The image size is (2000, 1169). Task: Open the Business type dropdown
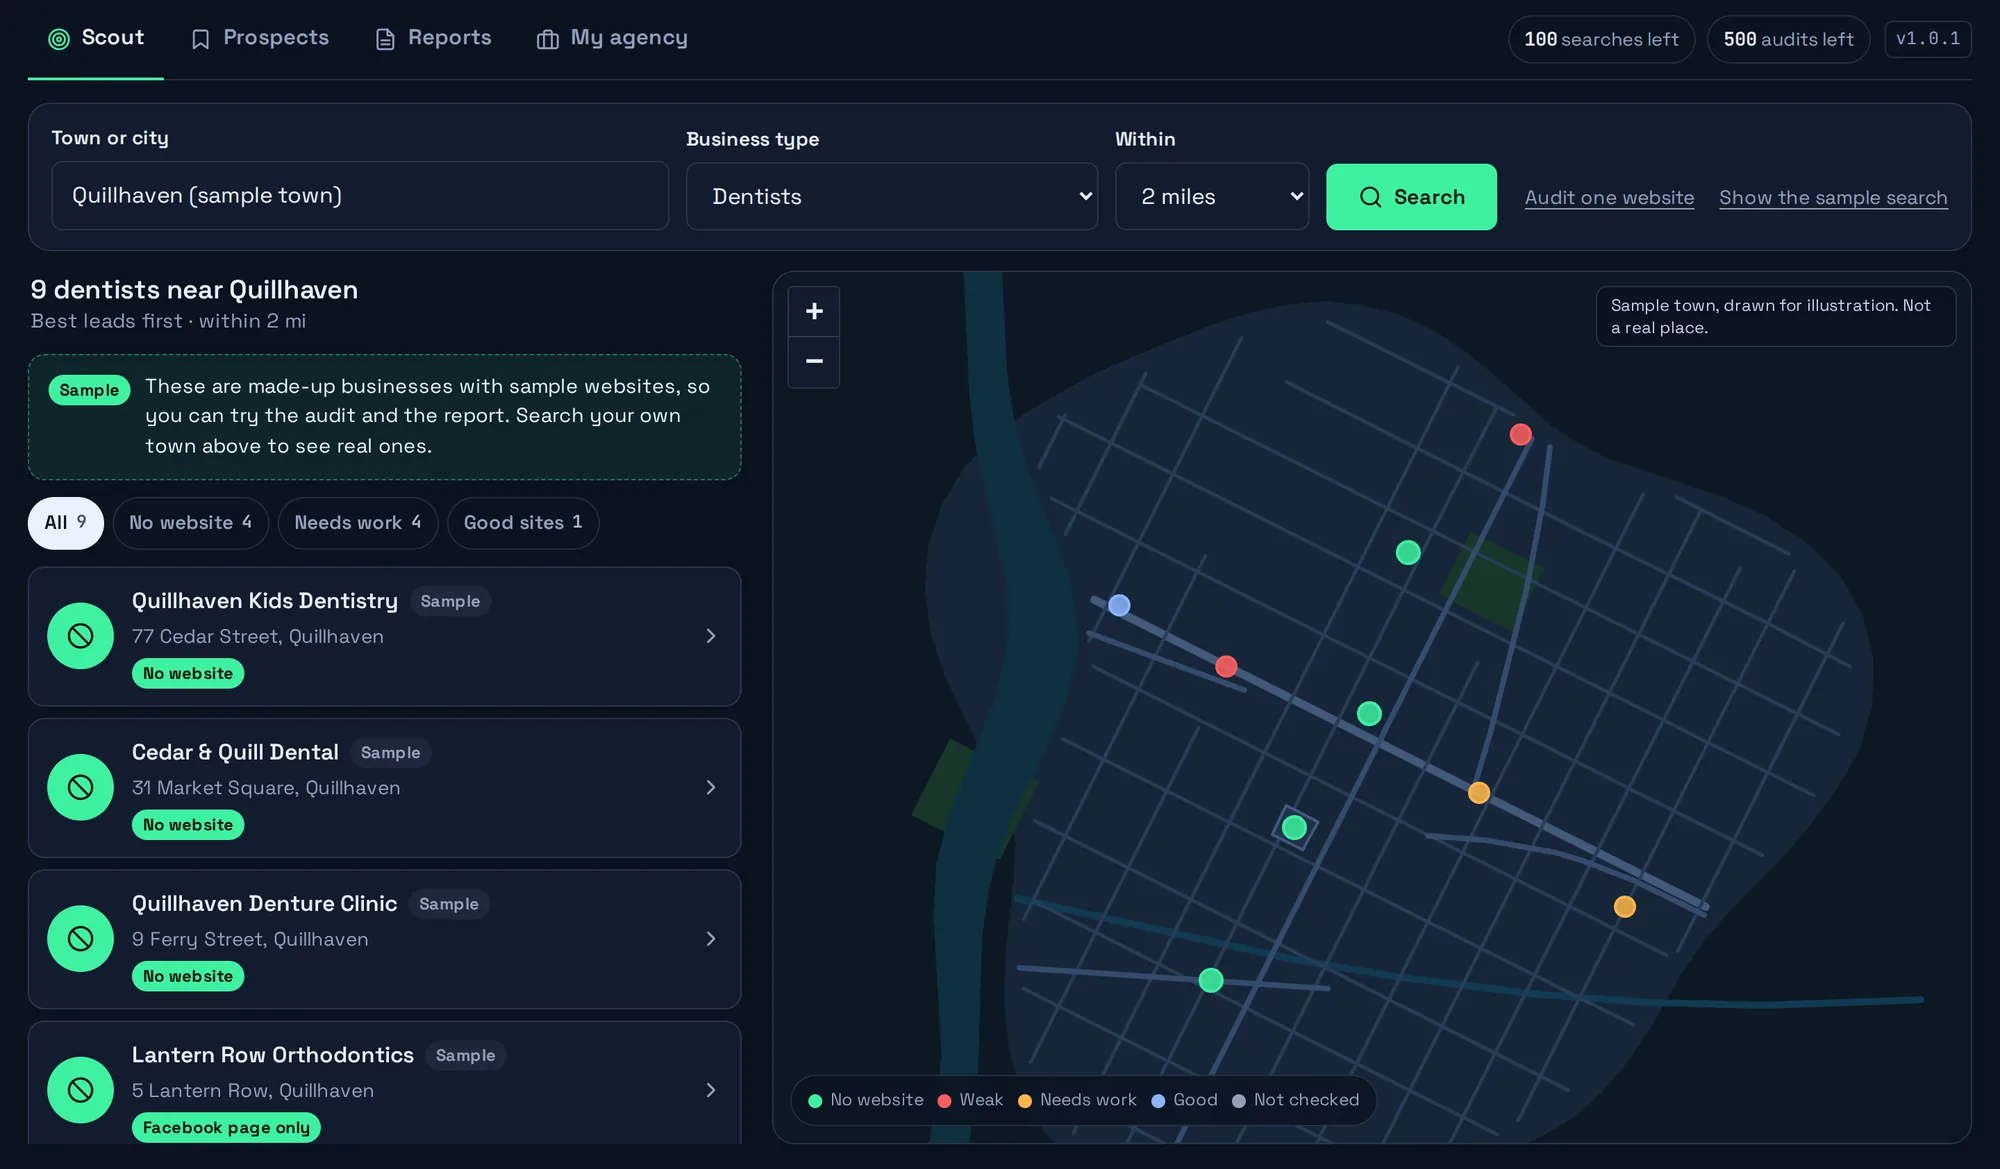[x=892, y=197]
